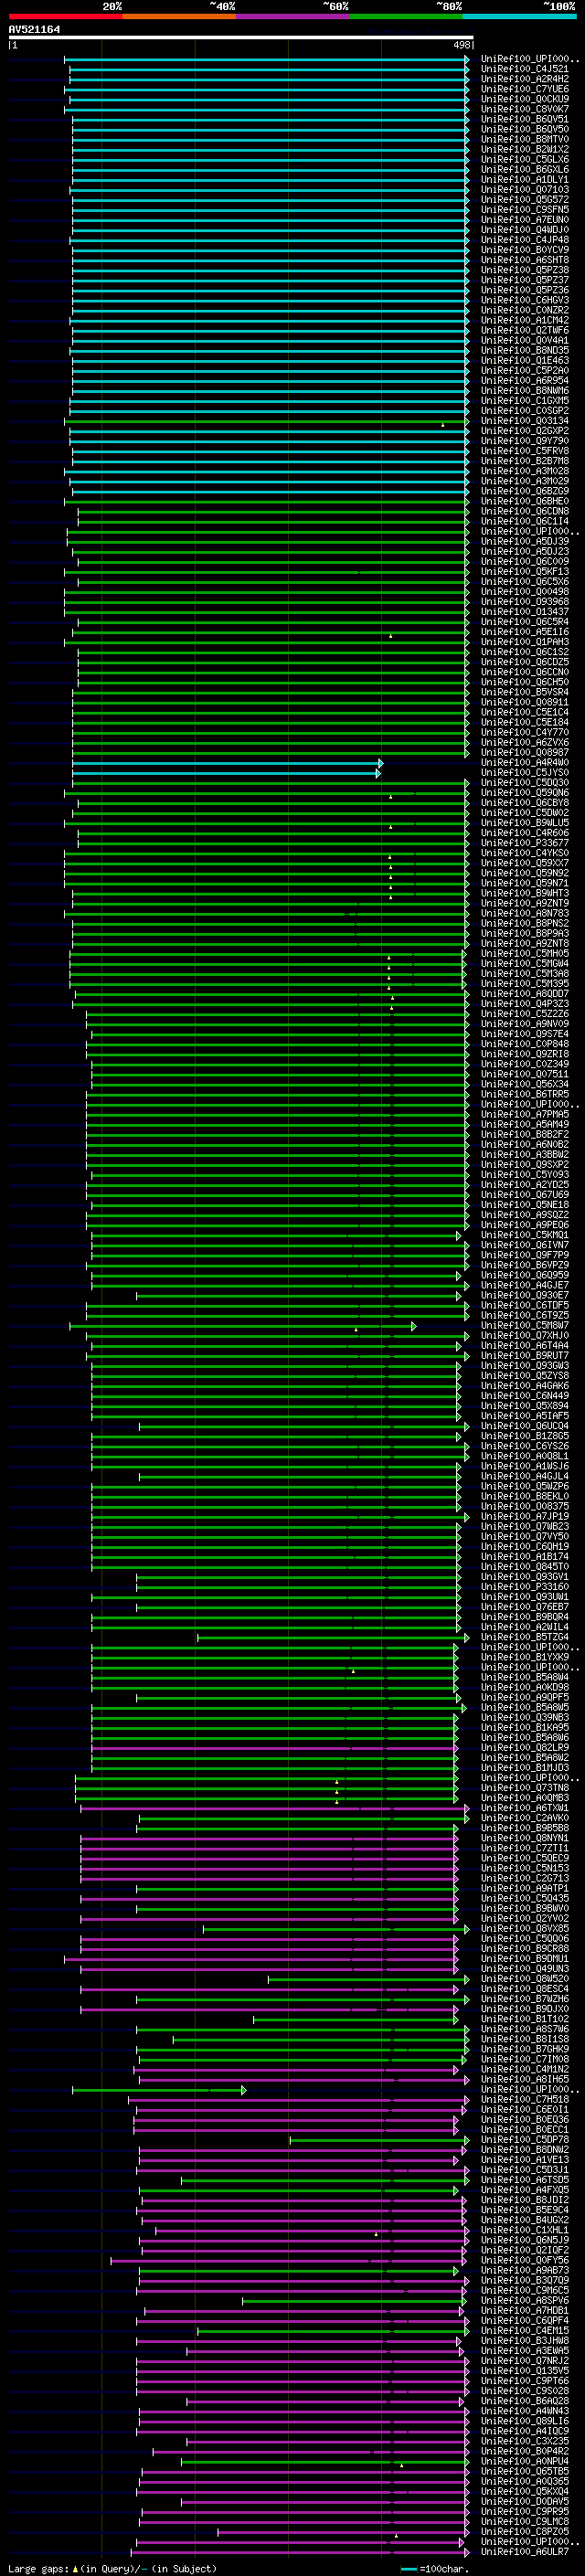The image size is (585, 2576).
Task: Select hit label UniRef100_Q8NYN1
Action: pos(525,1838)
